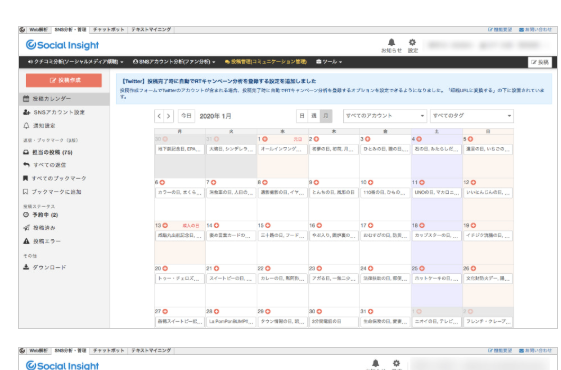Open the La PomPon event on January 28
This screenshot has width=561, height=370.
pyautogui.click(x=231, y=321)
